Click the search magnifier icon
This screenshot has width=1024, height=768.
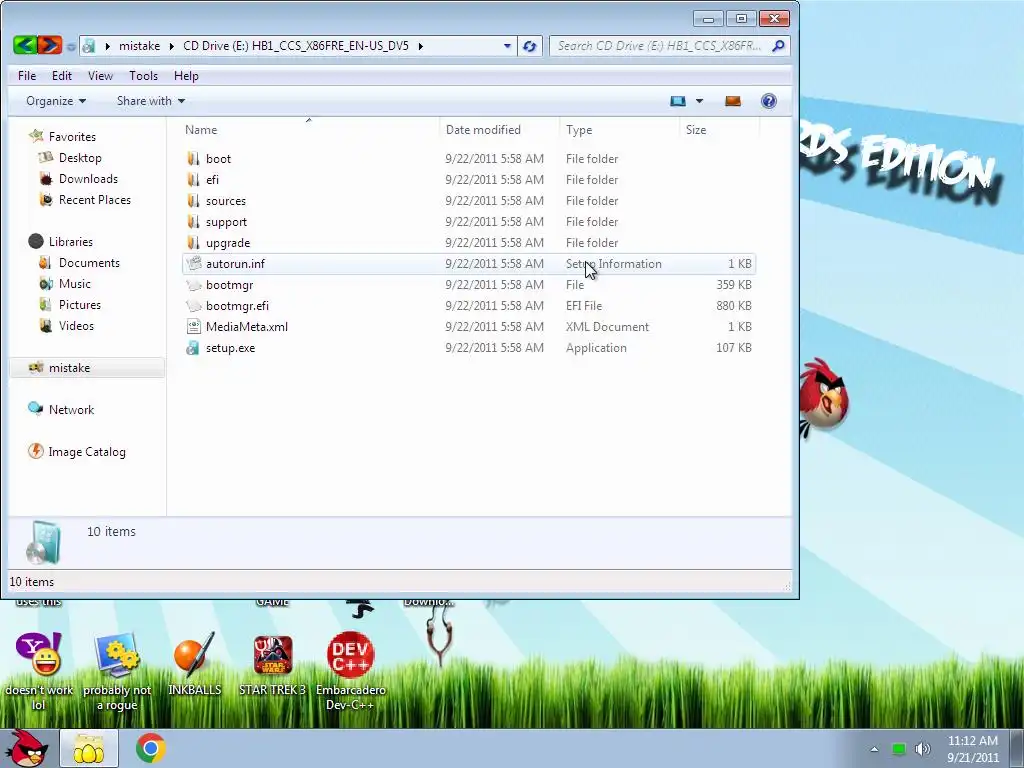[778, 46]
